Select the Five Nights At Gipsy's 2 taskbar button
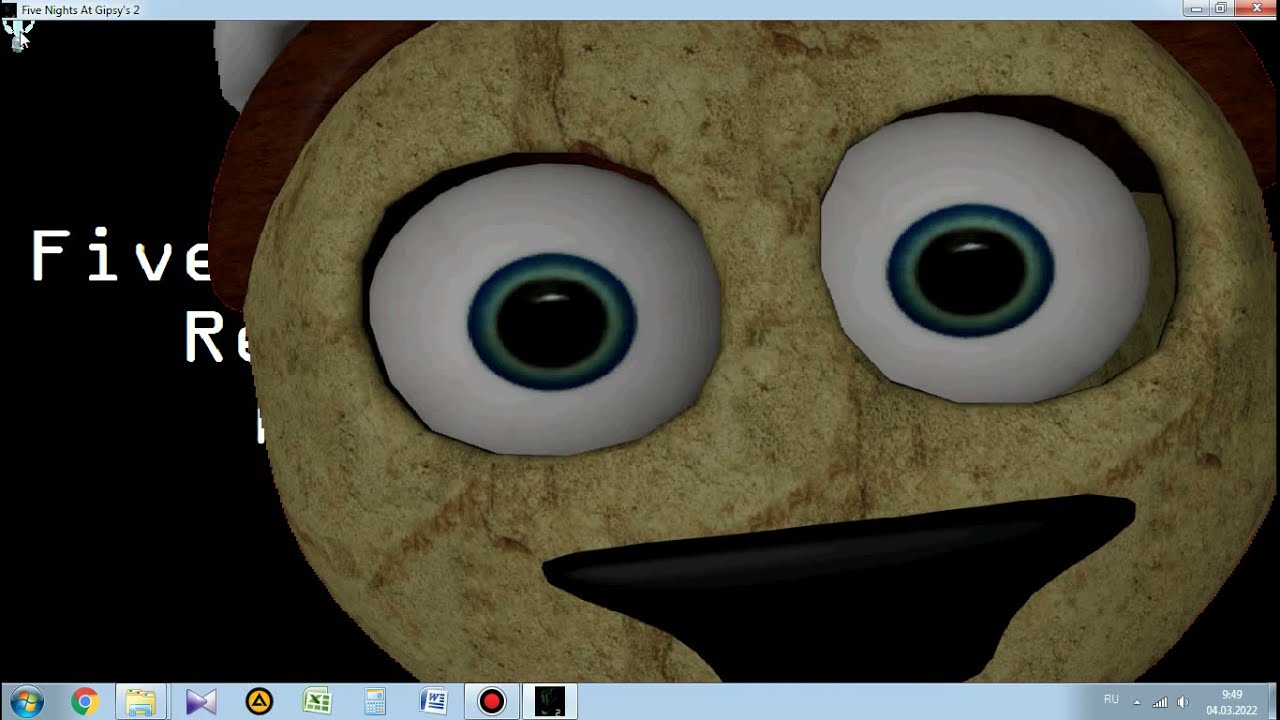This screenshot has height=720, width=1280. click(550, 702)
